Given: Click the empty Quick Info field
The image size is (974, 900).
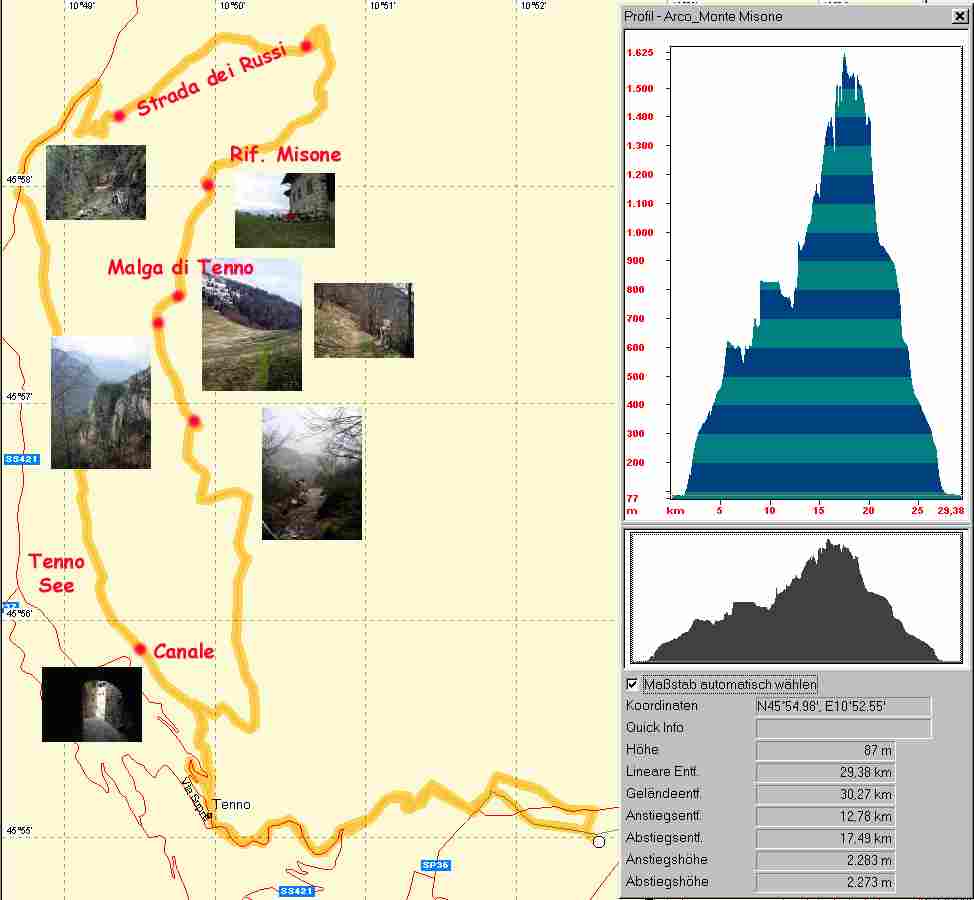Looking at the screenshot, I should 842,728.
